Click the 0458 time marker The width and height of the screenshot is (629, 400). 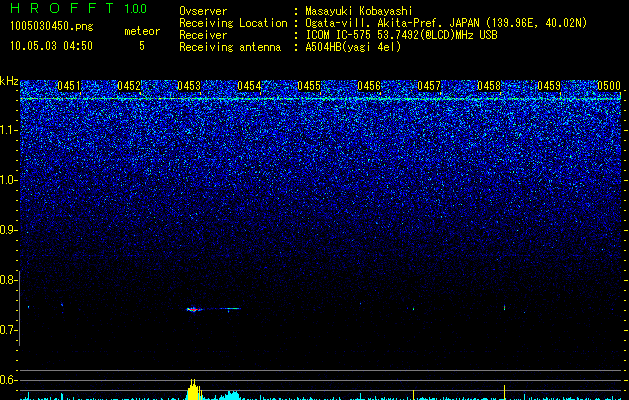489,86
